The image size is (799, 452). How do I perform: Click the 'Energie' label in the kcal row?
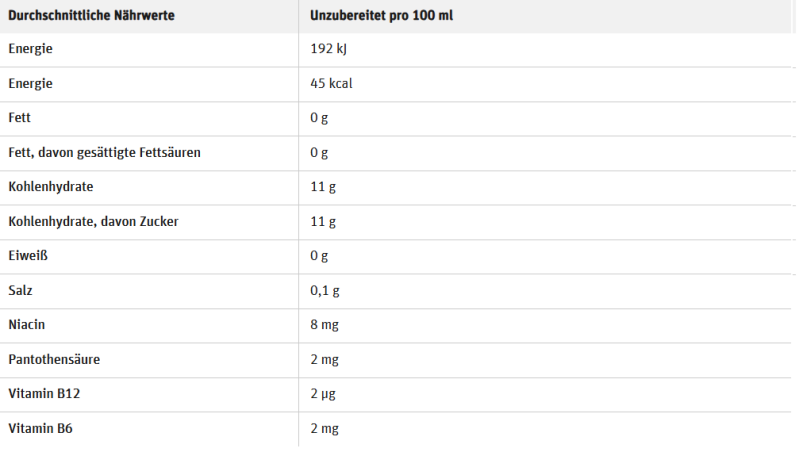[30, 83]
